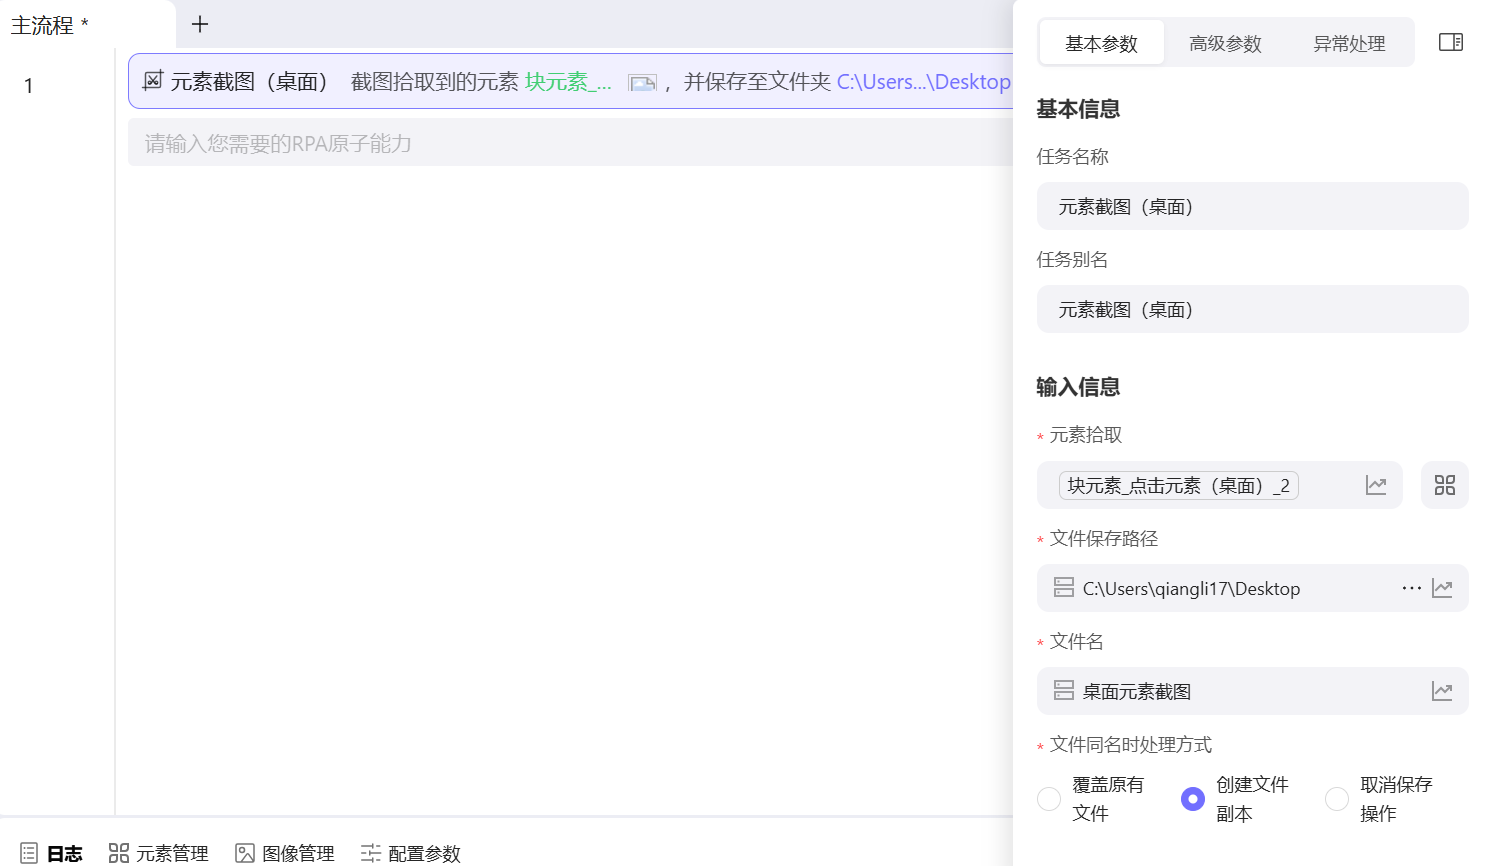Click the variable icon beside 文件名
1491x866 pixels.
pyautogui.click(x=1441, y=691)
